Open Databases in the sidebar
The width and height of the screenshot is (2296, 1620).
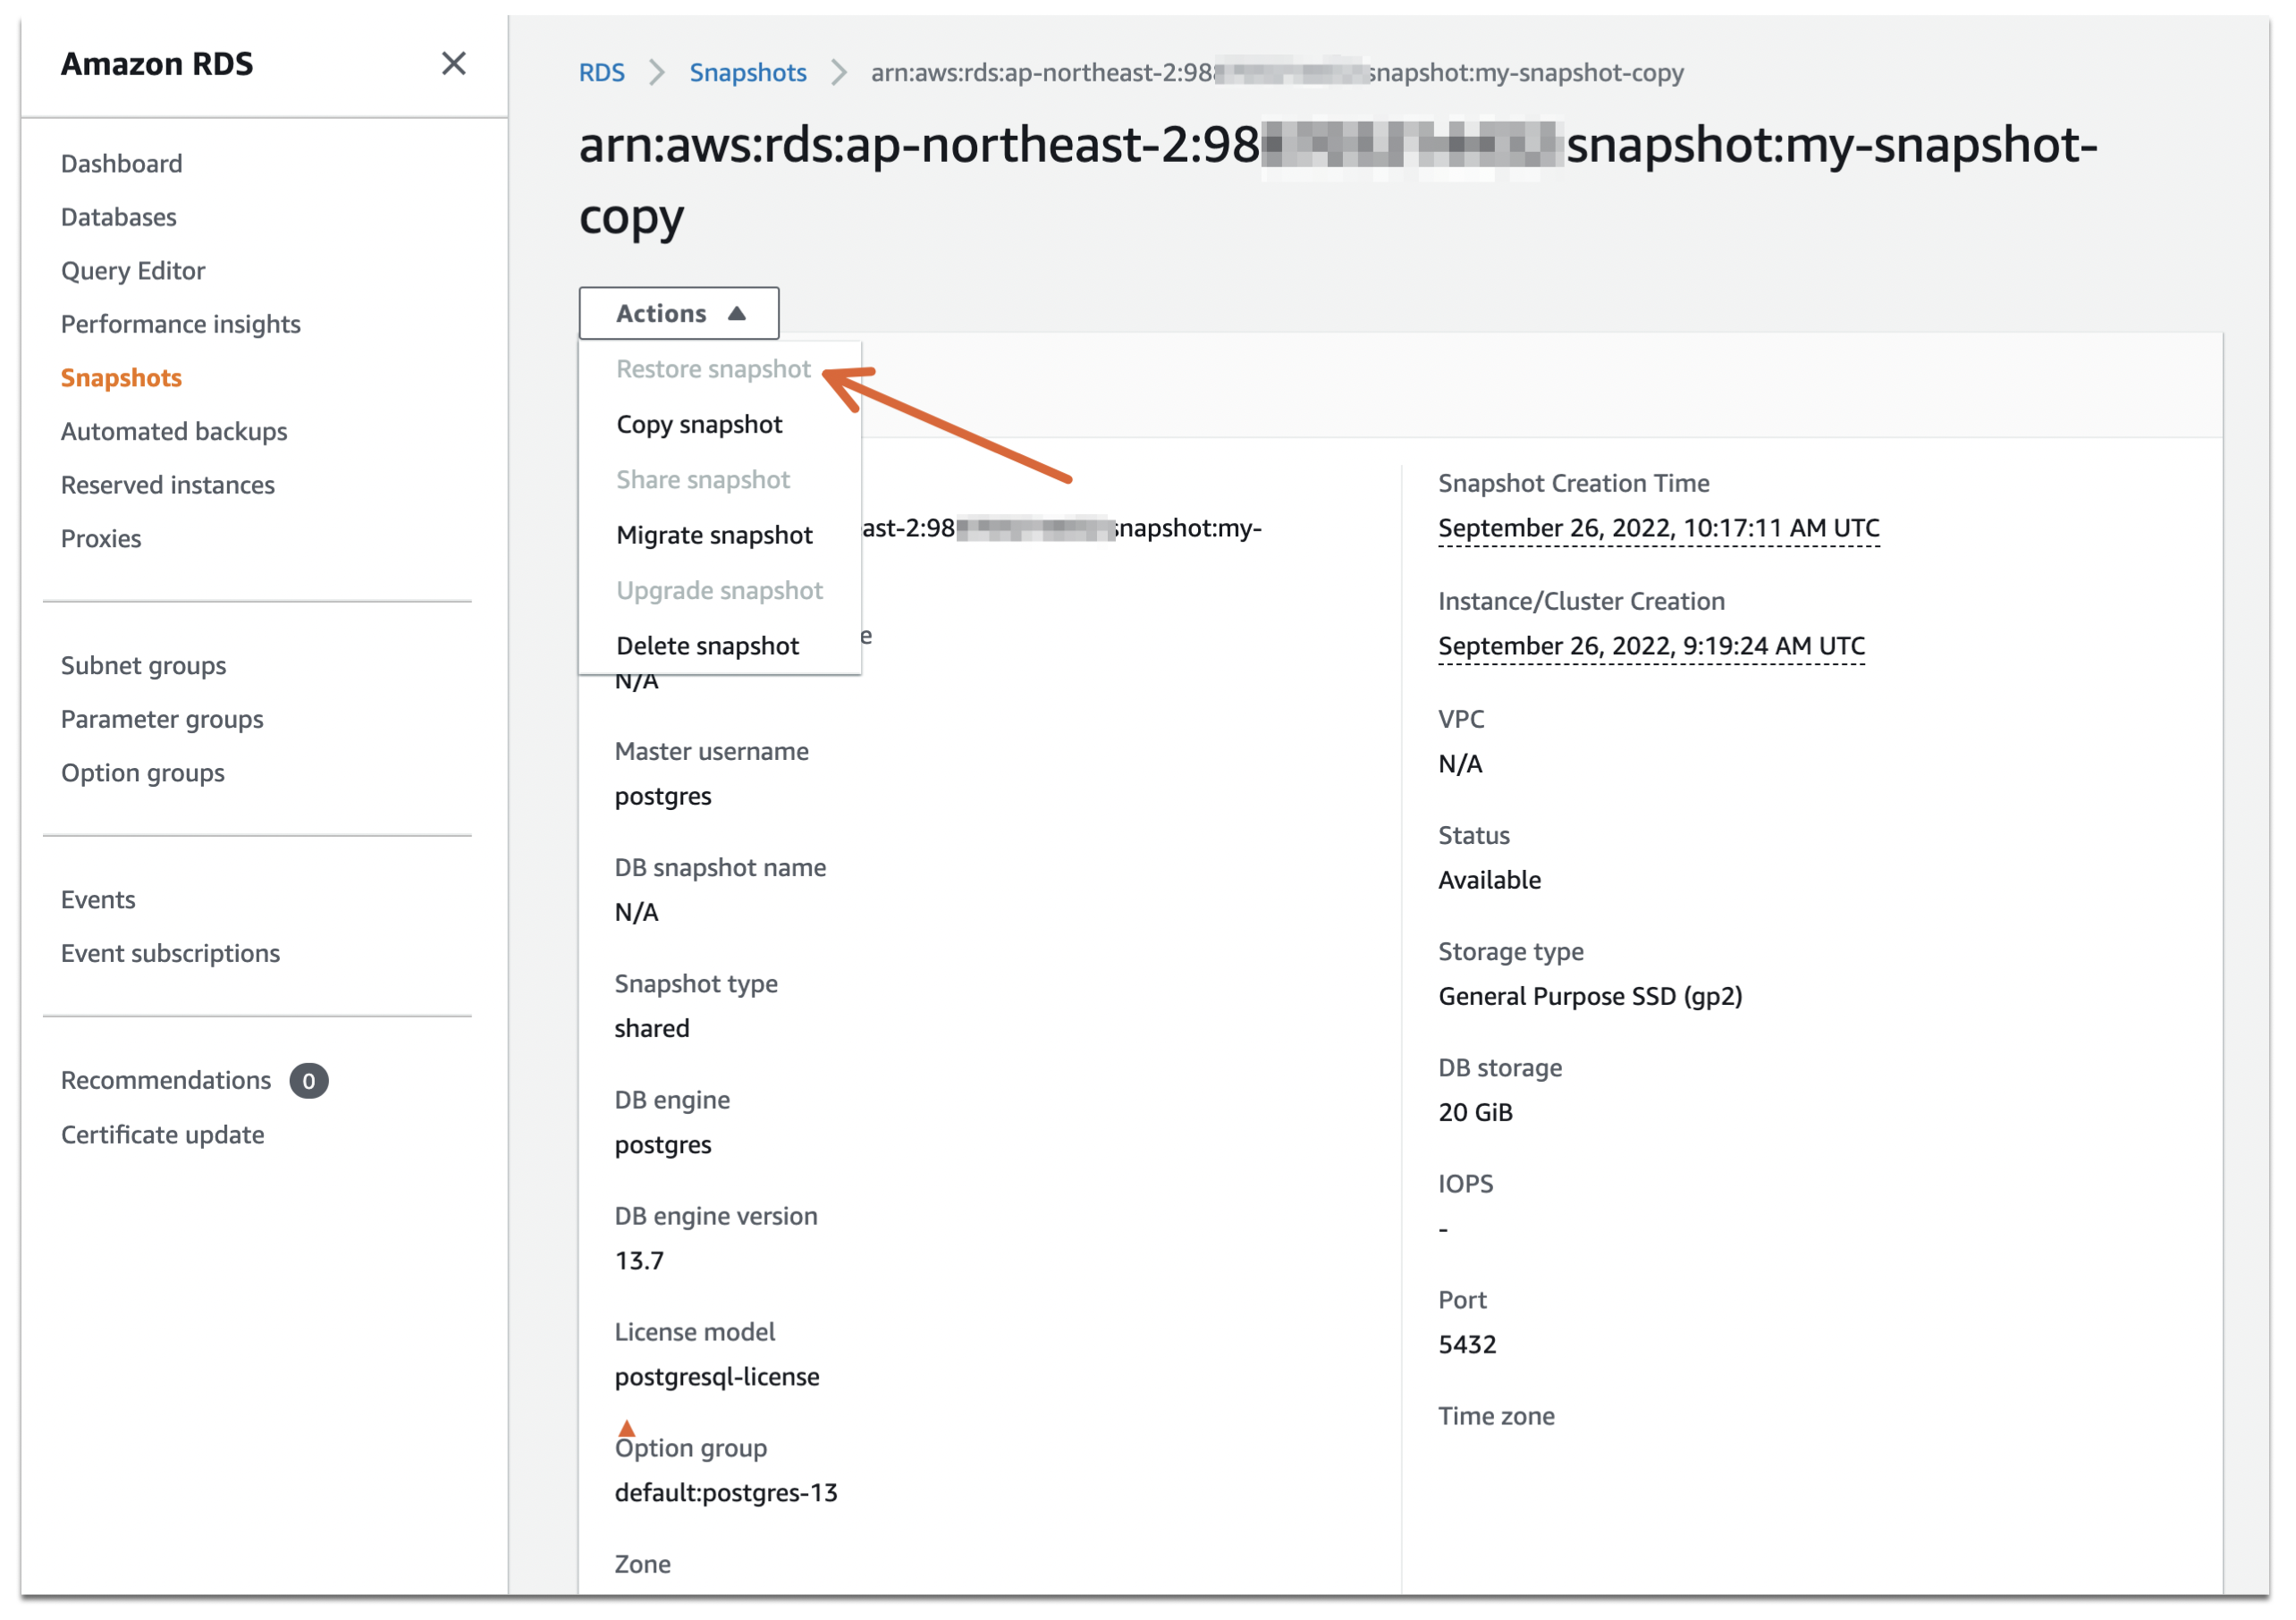(119, 218)
